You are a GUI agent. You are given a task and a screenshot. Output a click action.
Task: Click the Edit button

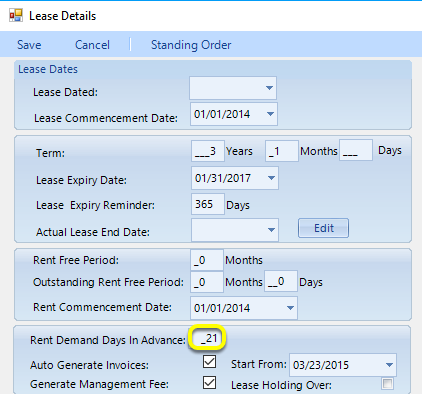(x=323, y=228)
